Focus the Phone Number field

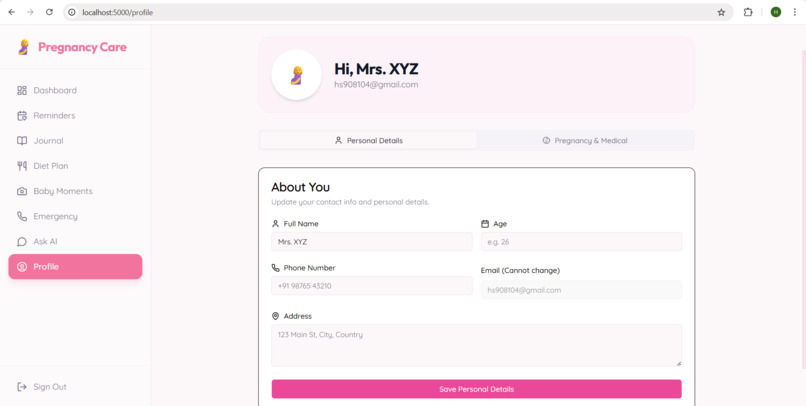point(372,286)
